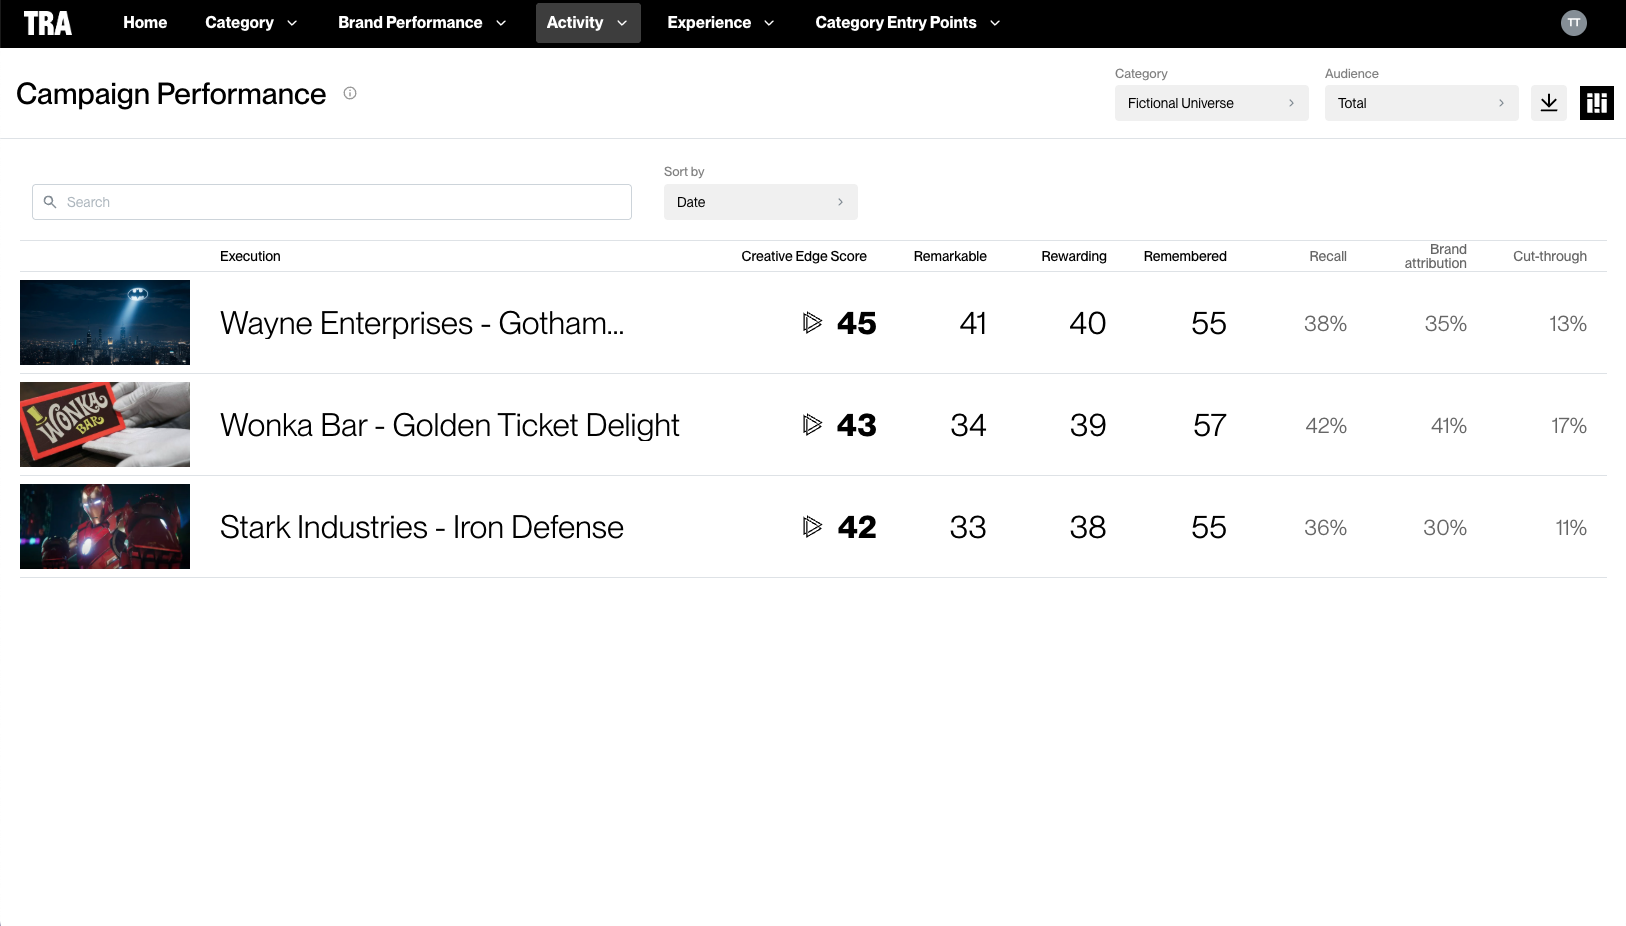Play the Stark Industries creative
The image size is (1626, 926).
coord(812,527)
